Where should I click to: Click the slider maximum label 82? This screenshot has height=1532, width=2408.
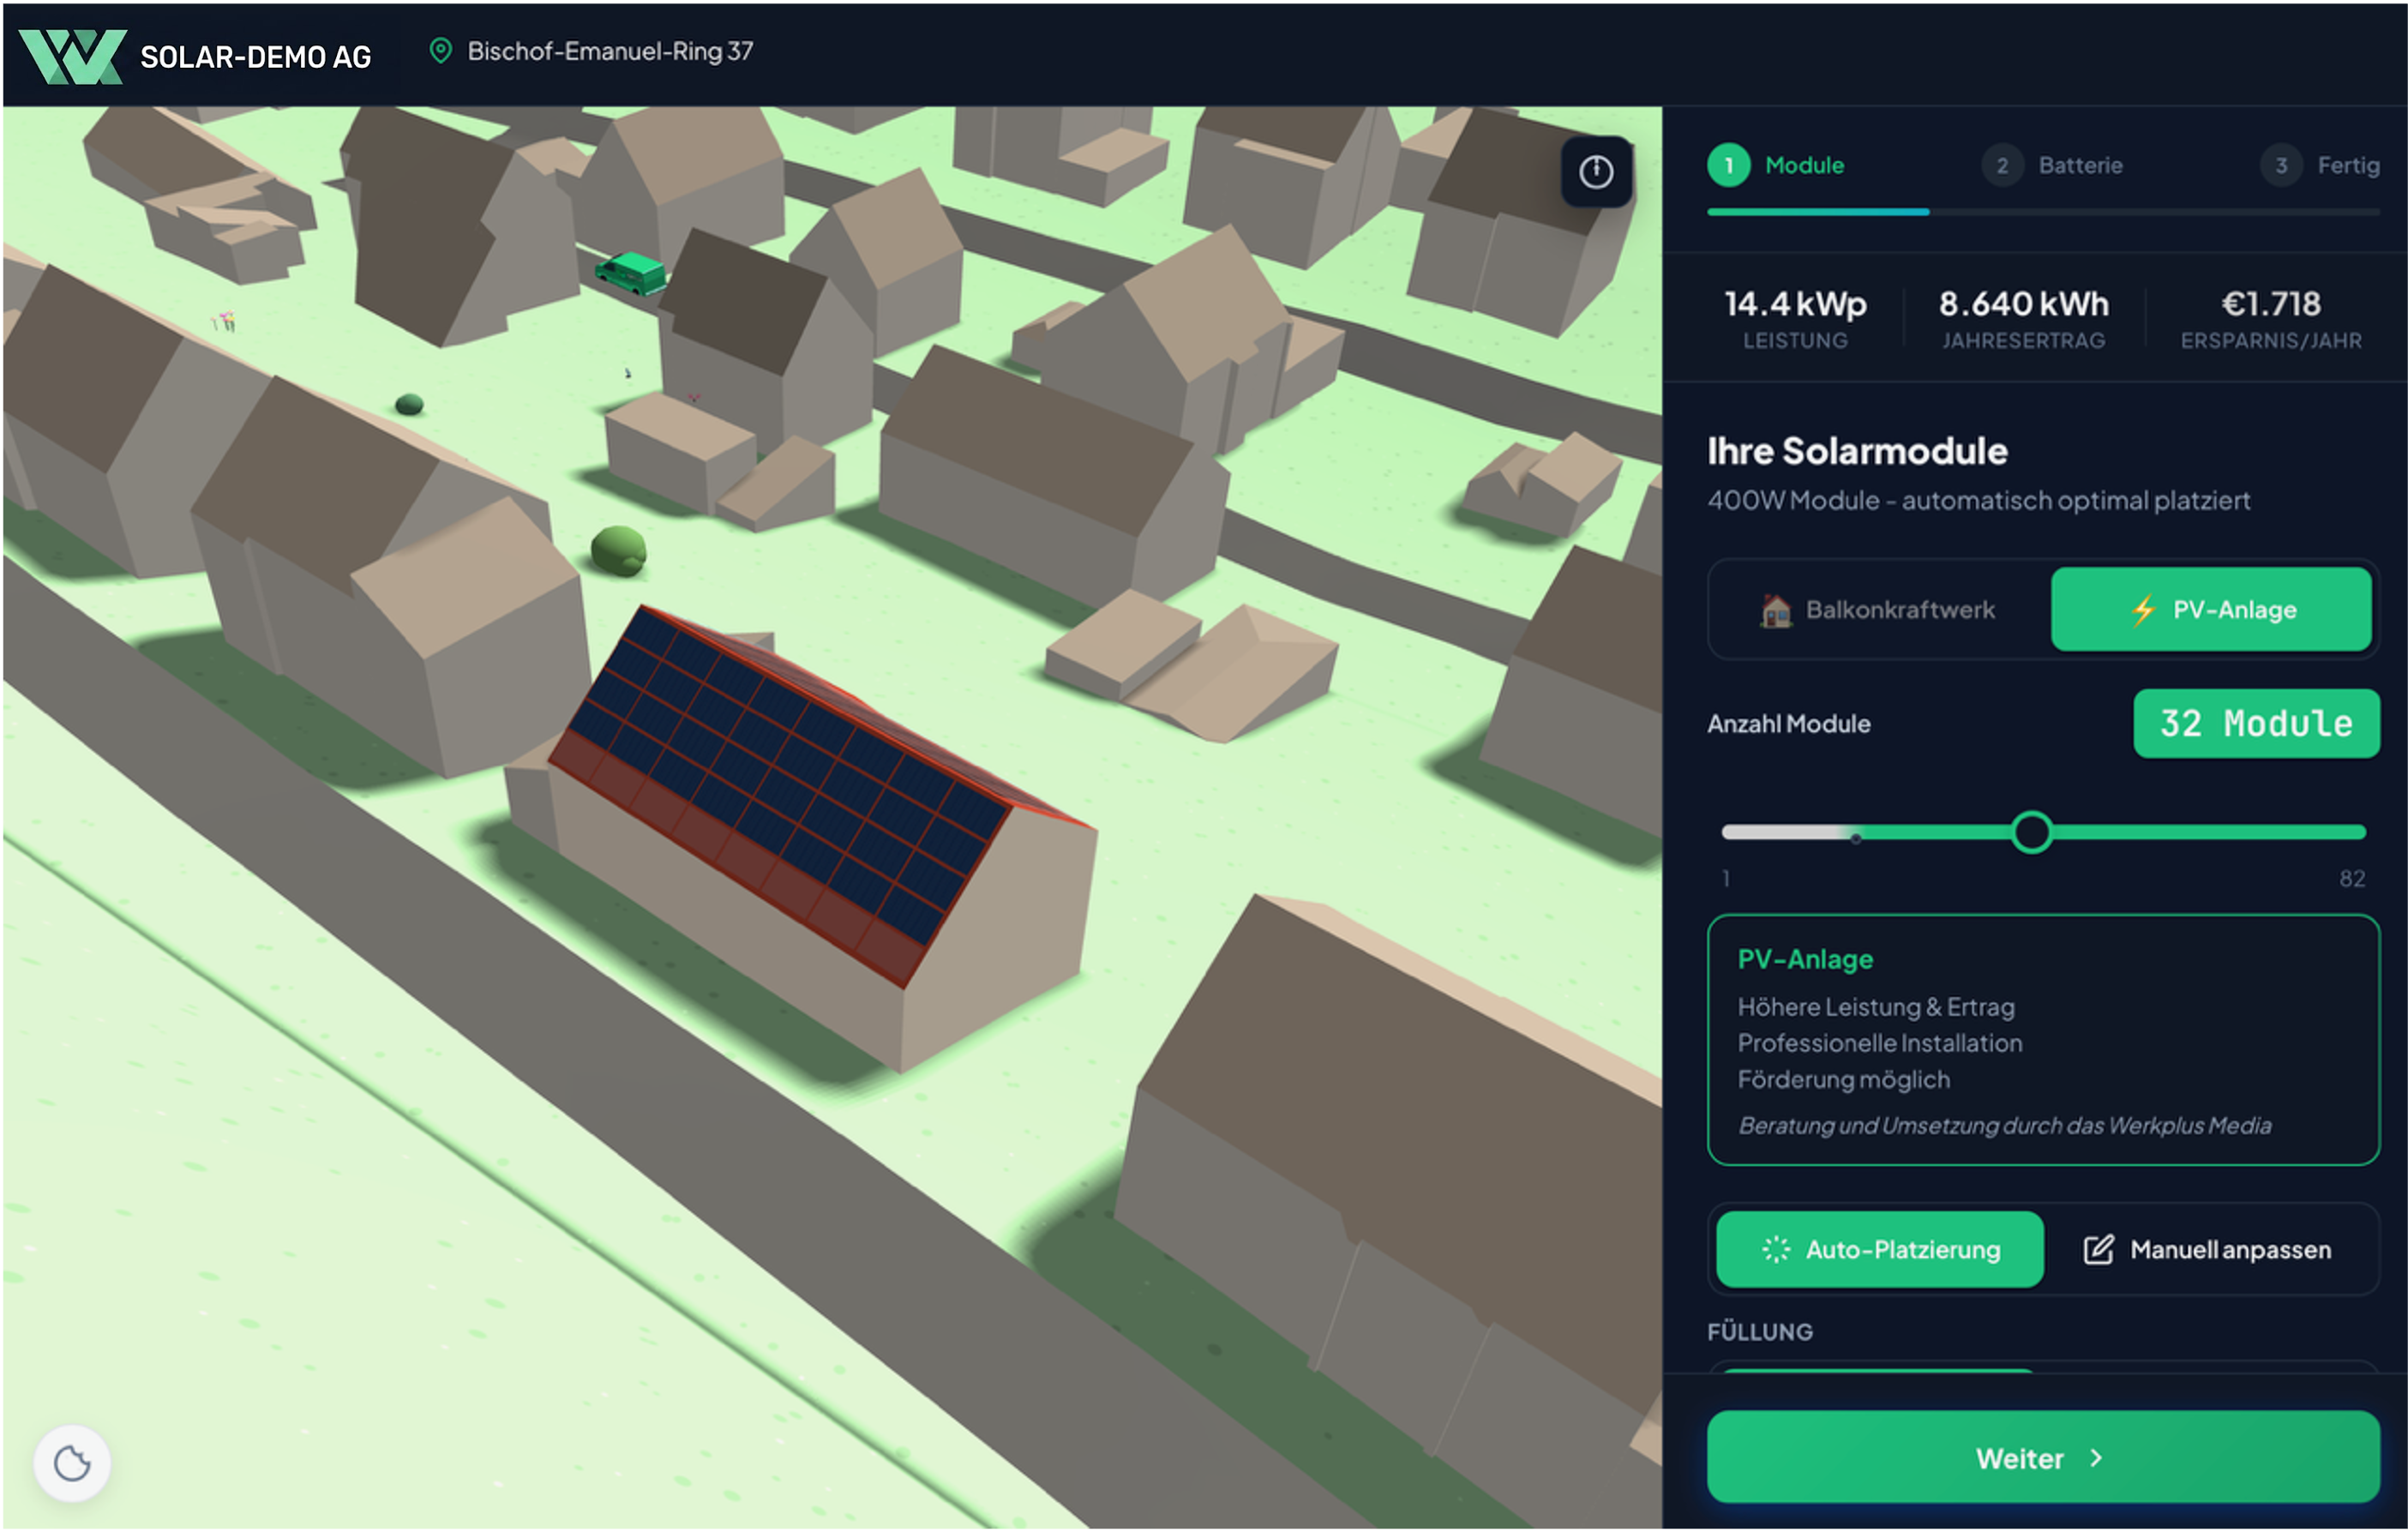[x=2352, y=879]
